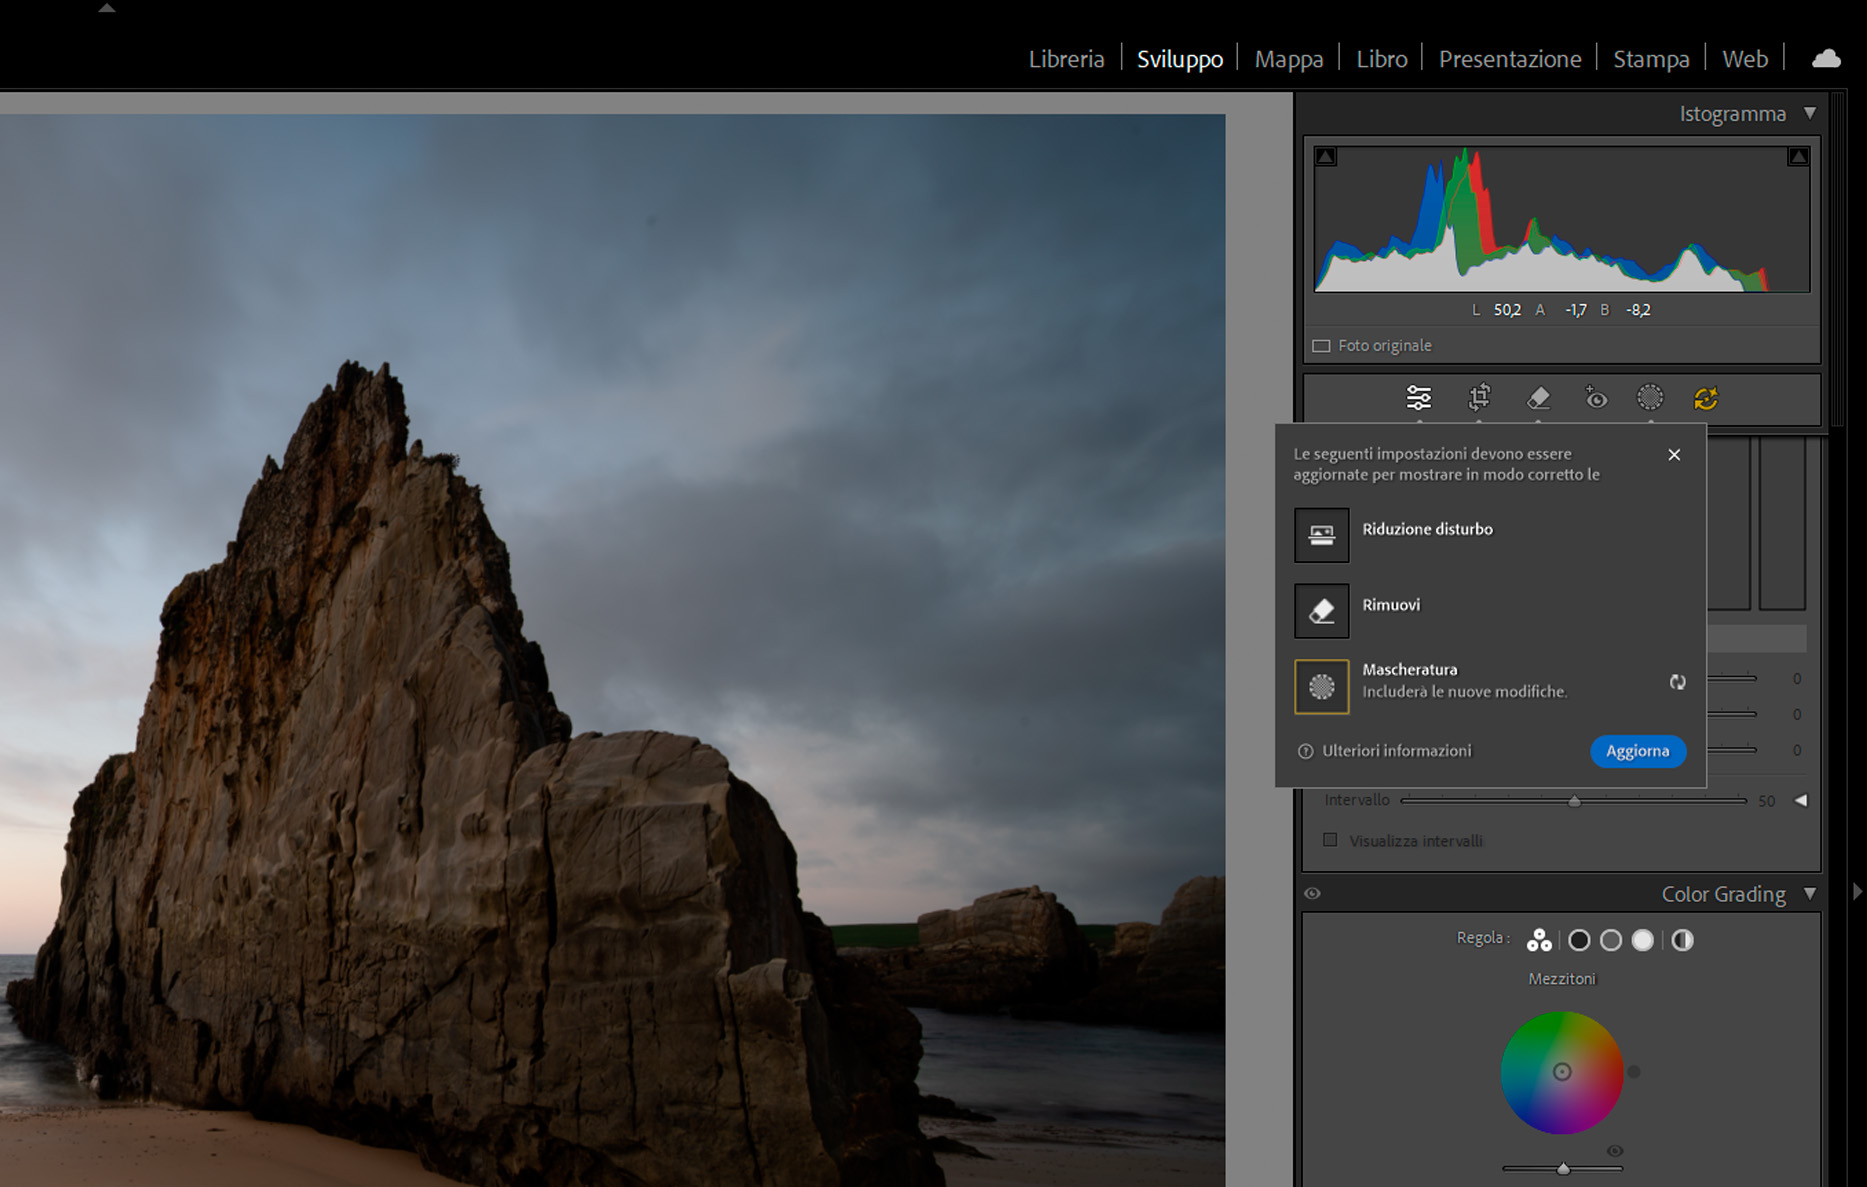Screen dimensions: 1867x1187
Task: Click the yellow update AI settings icon
Action: tap(1706, 398)
